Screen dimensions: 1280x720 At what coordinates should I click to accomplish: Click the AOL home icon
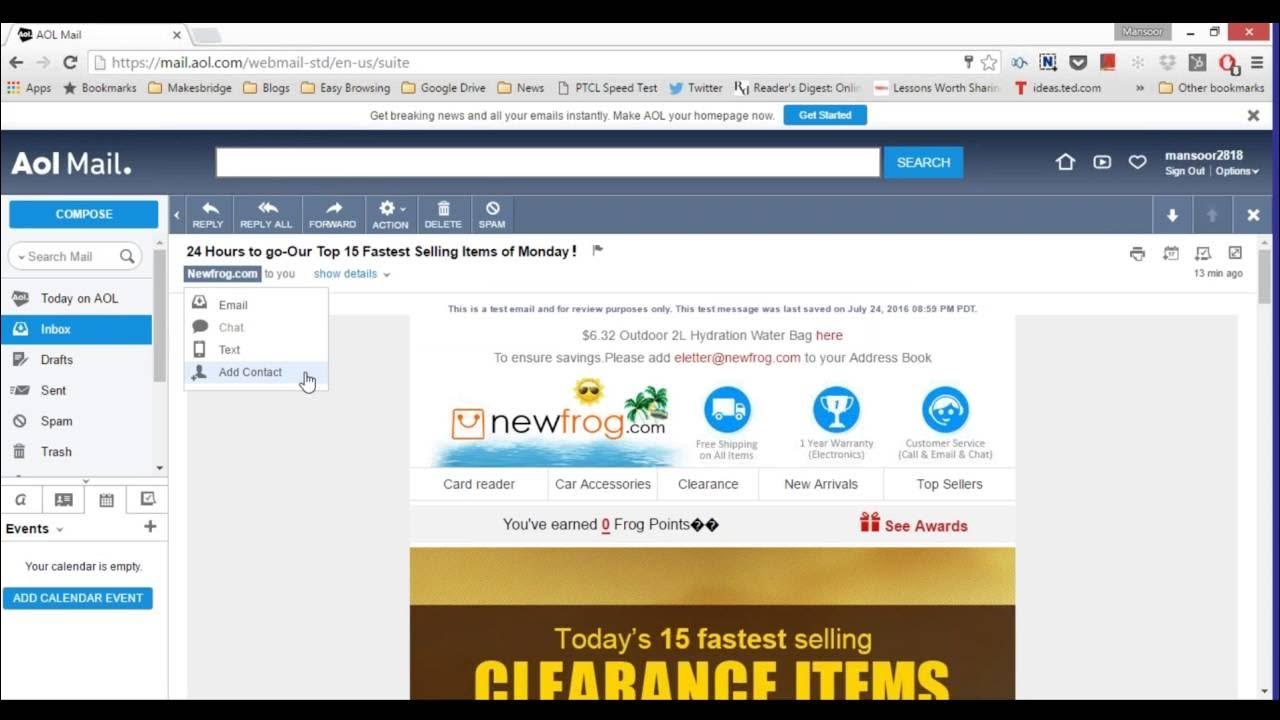pos(1066,162)
